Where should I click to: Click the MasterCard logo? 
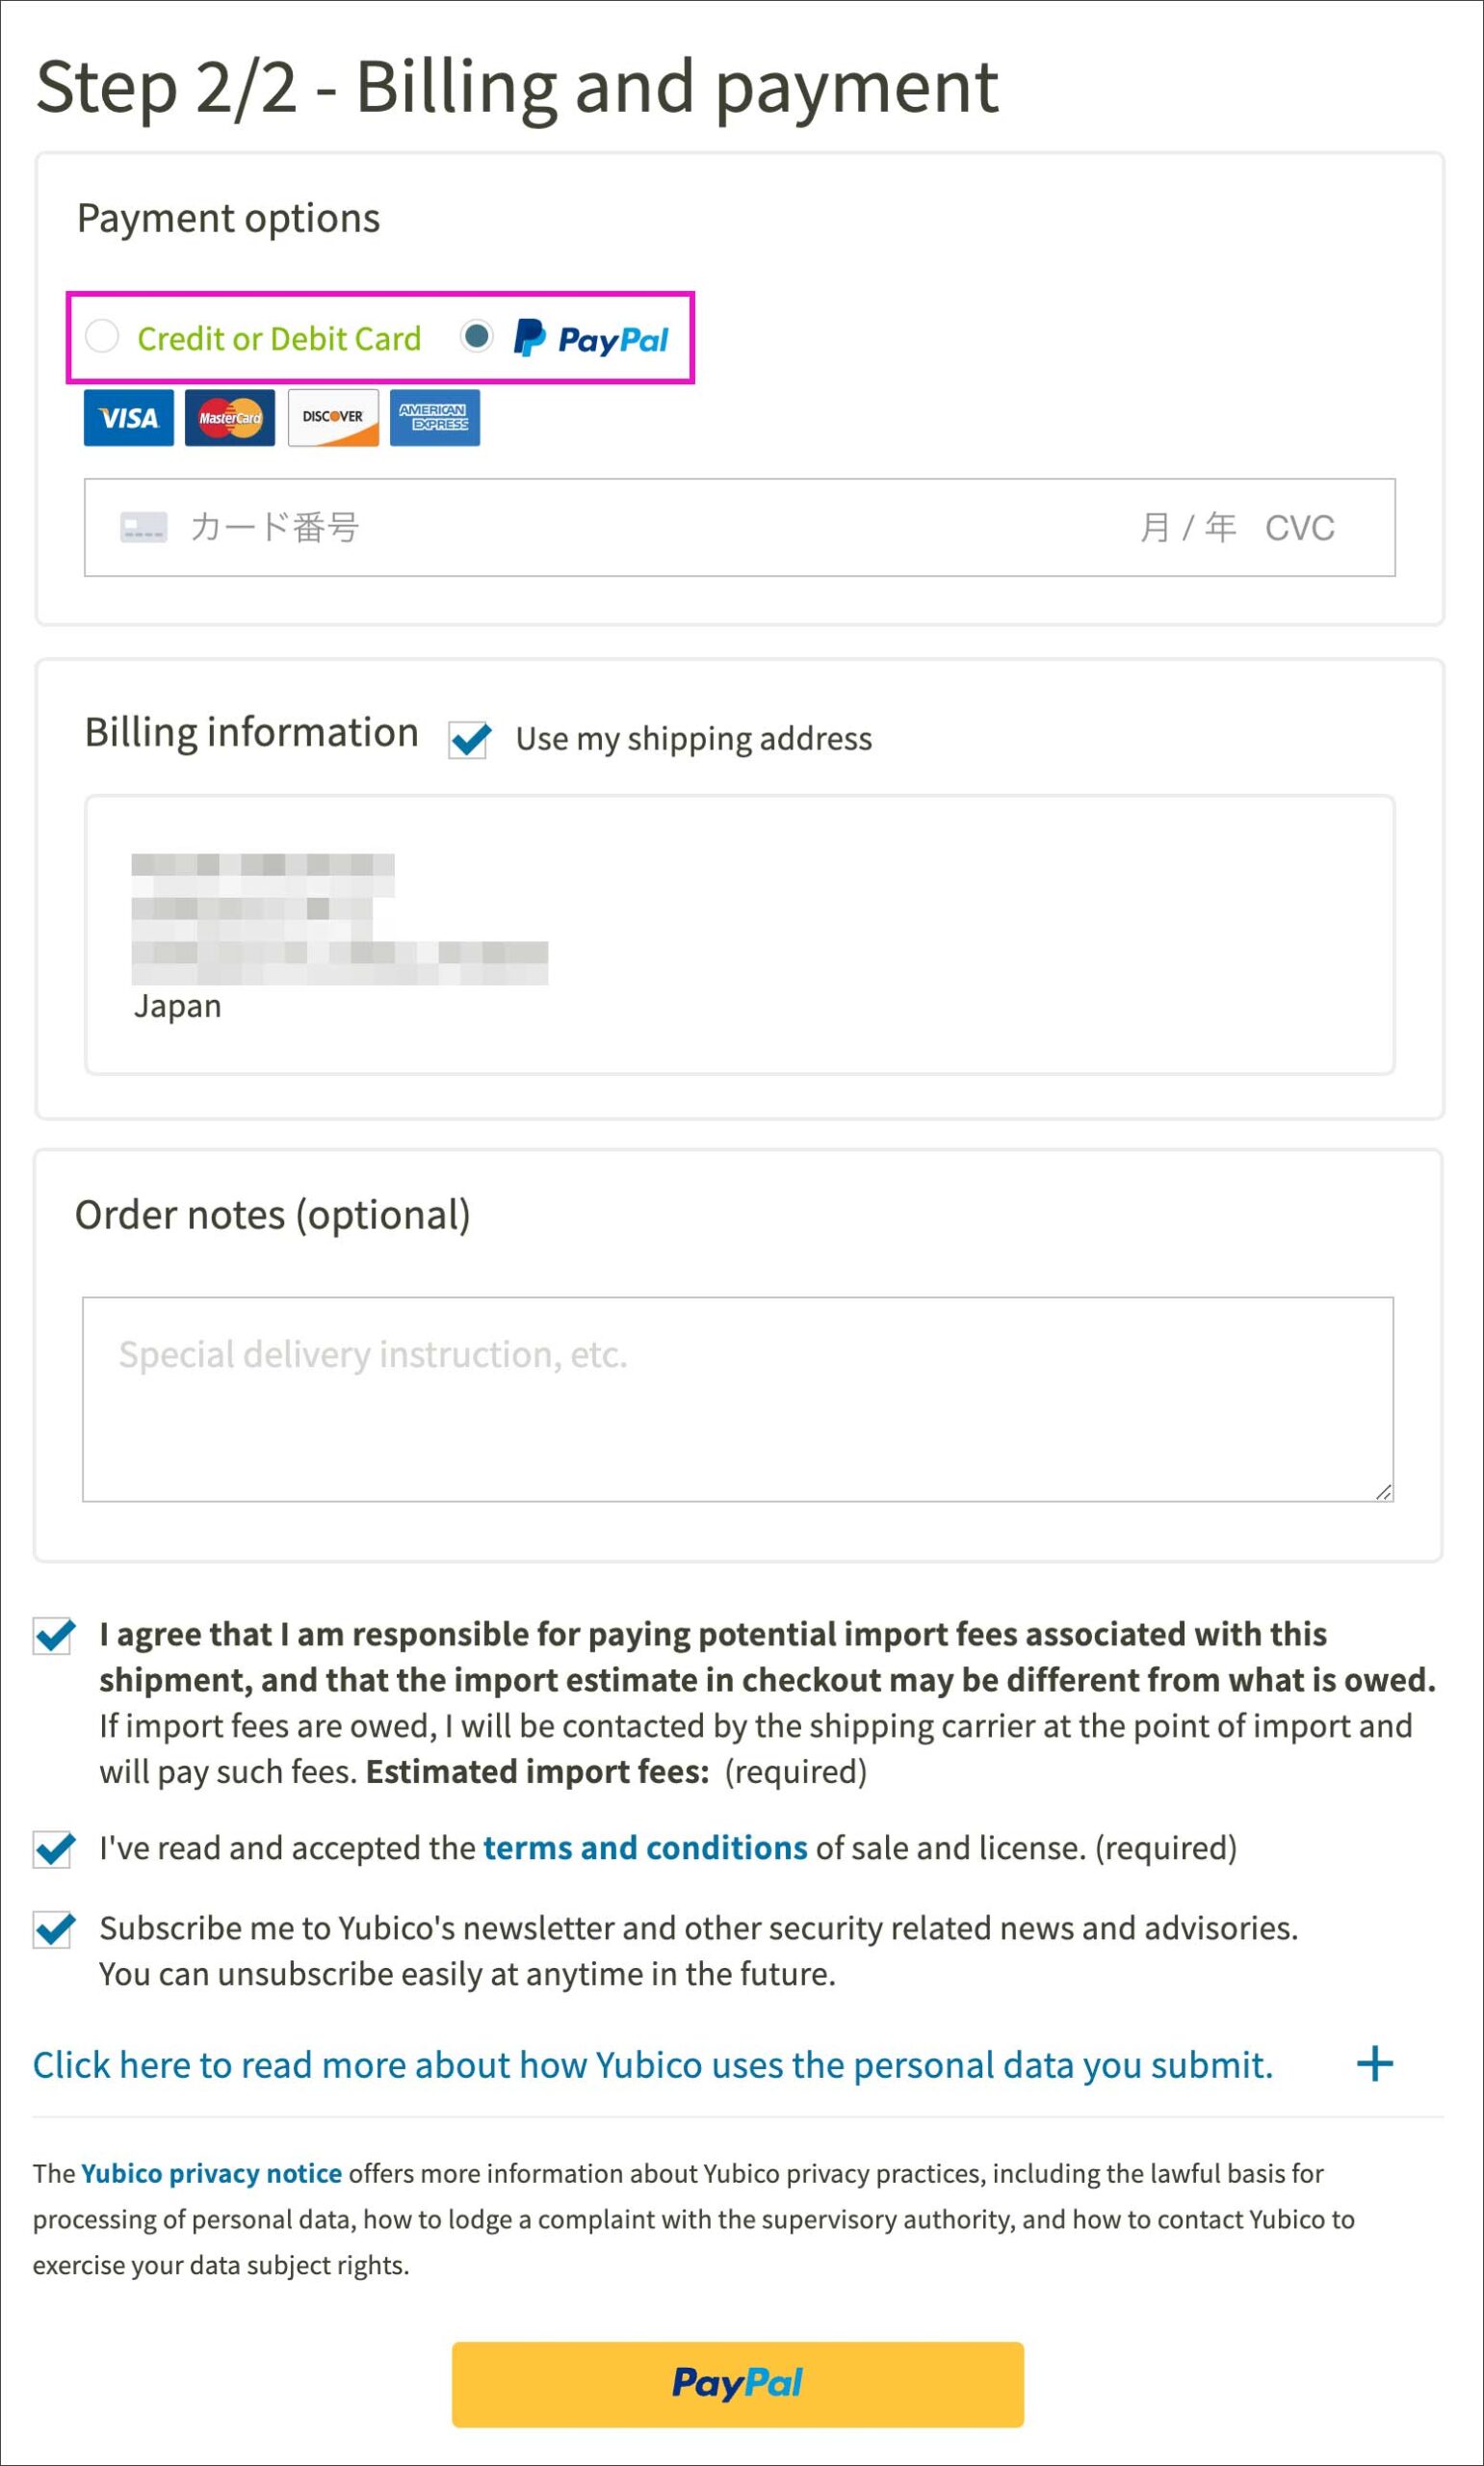pyautogui.click(x=230, y=417)
